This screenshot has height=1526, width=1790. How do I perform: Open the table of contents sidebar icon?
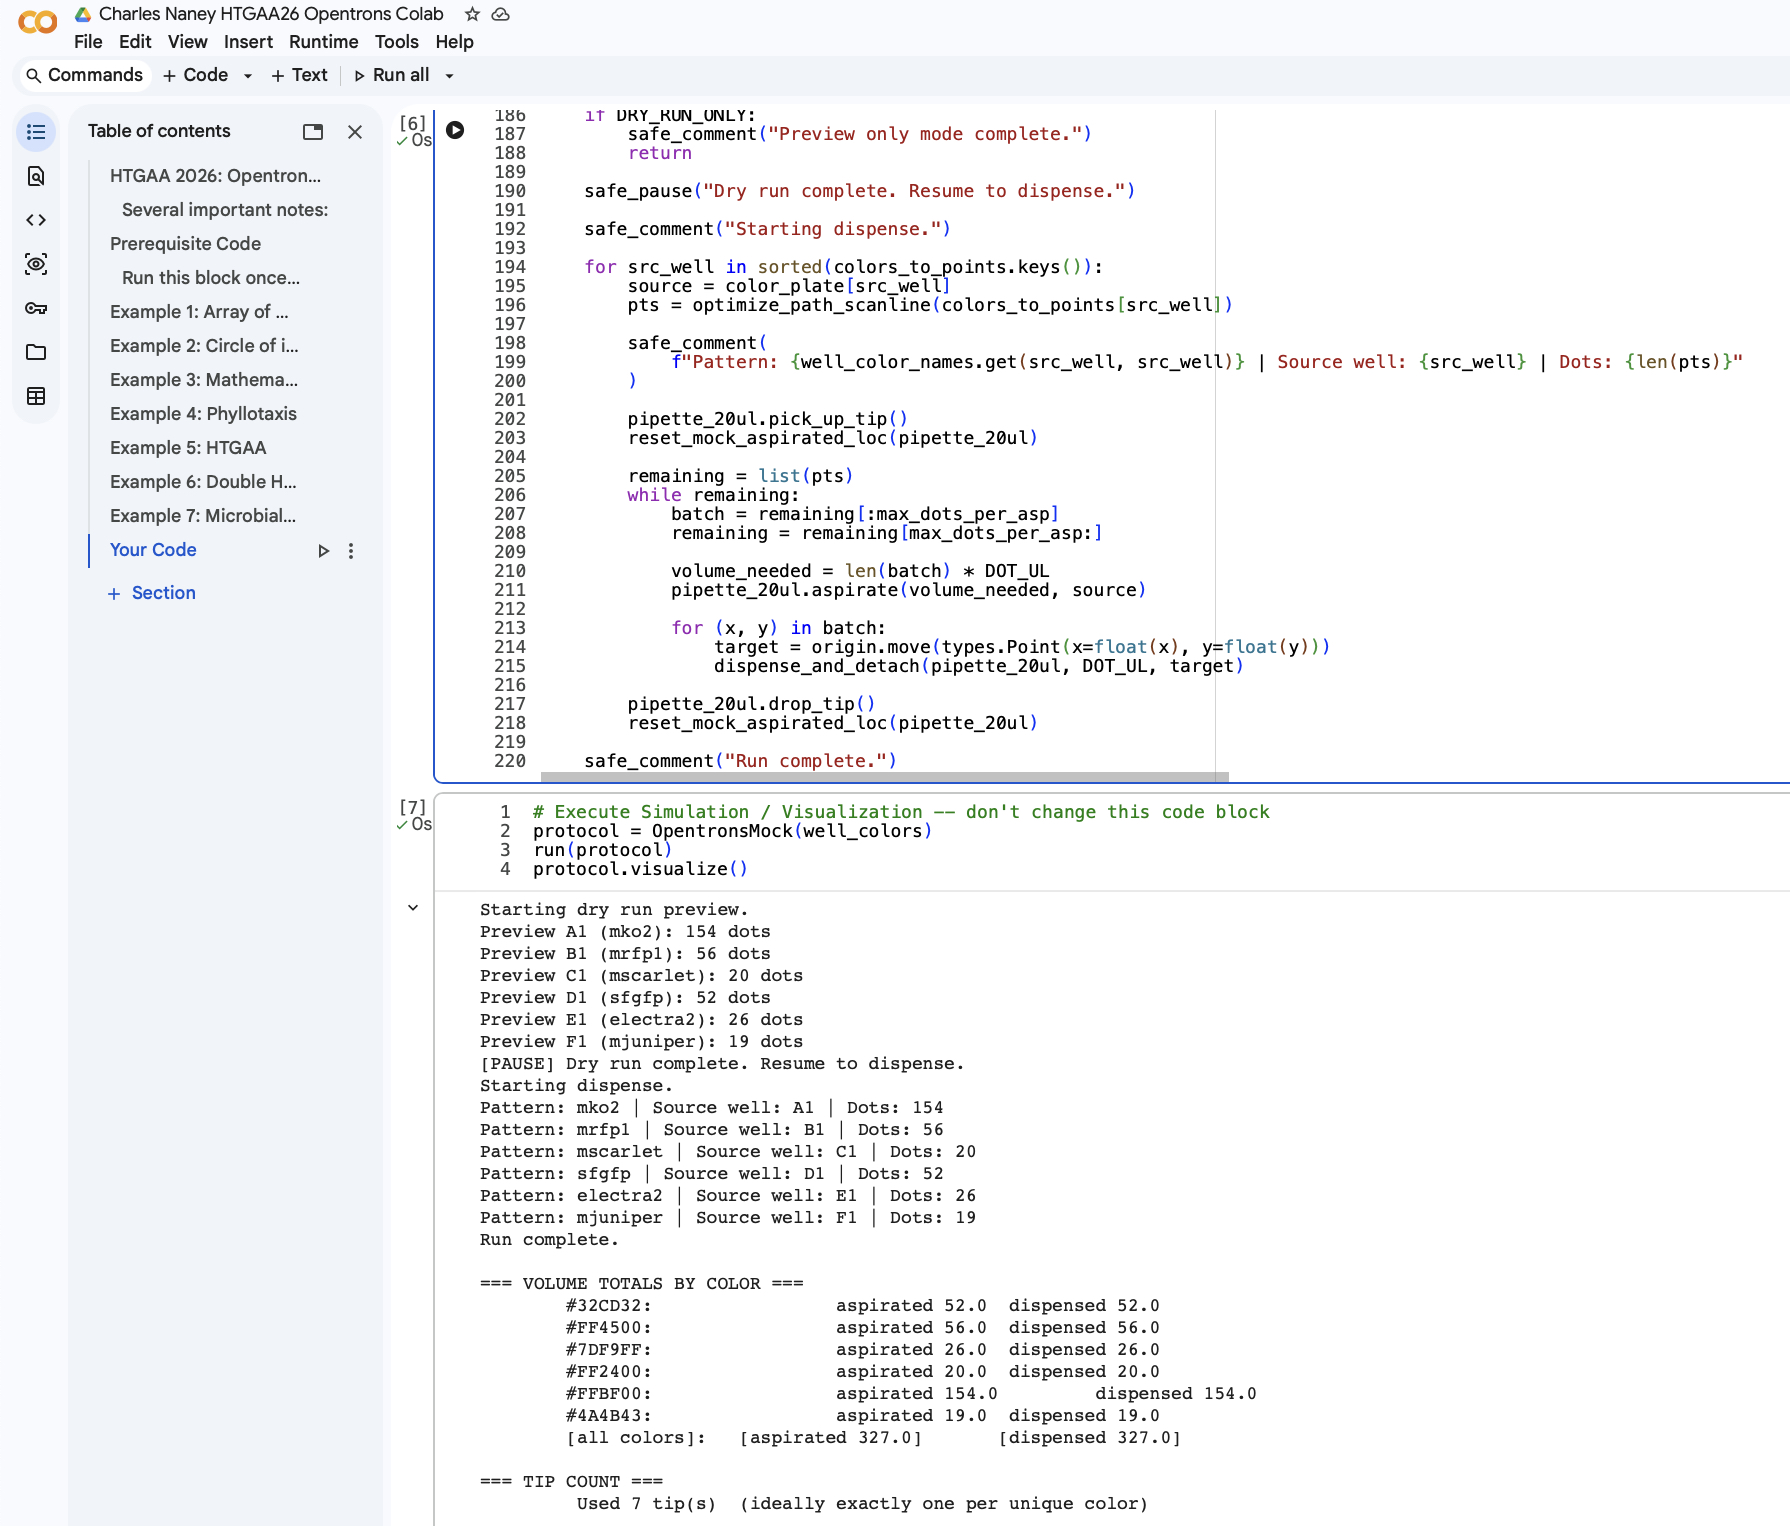(x=36, y=132)
